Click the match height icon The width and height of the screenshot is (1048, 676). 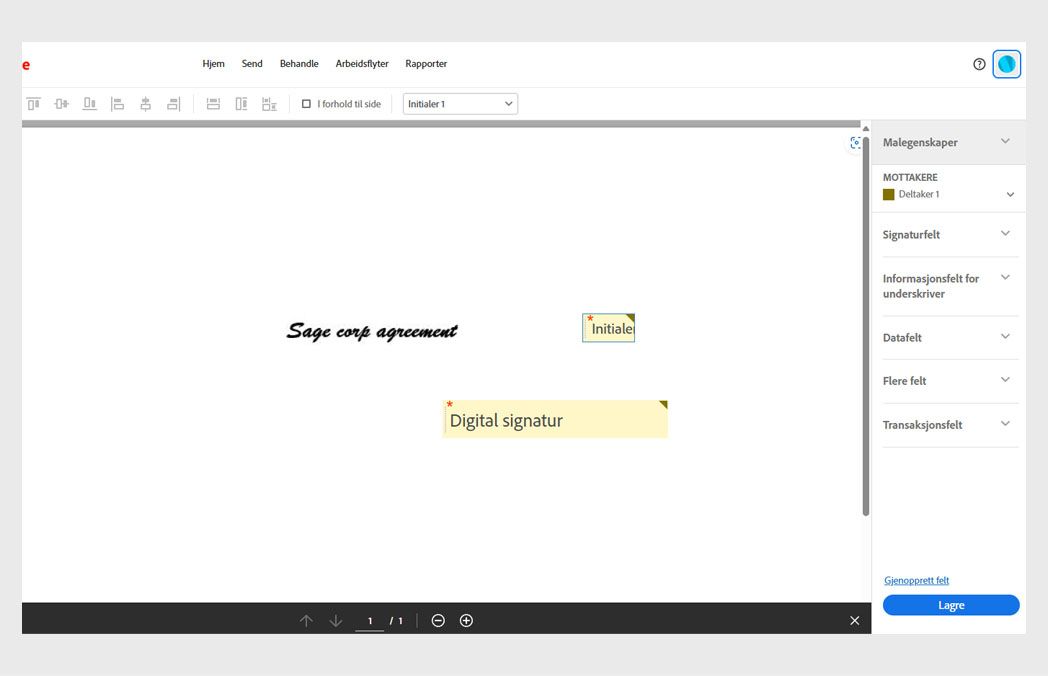[241, 104]
